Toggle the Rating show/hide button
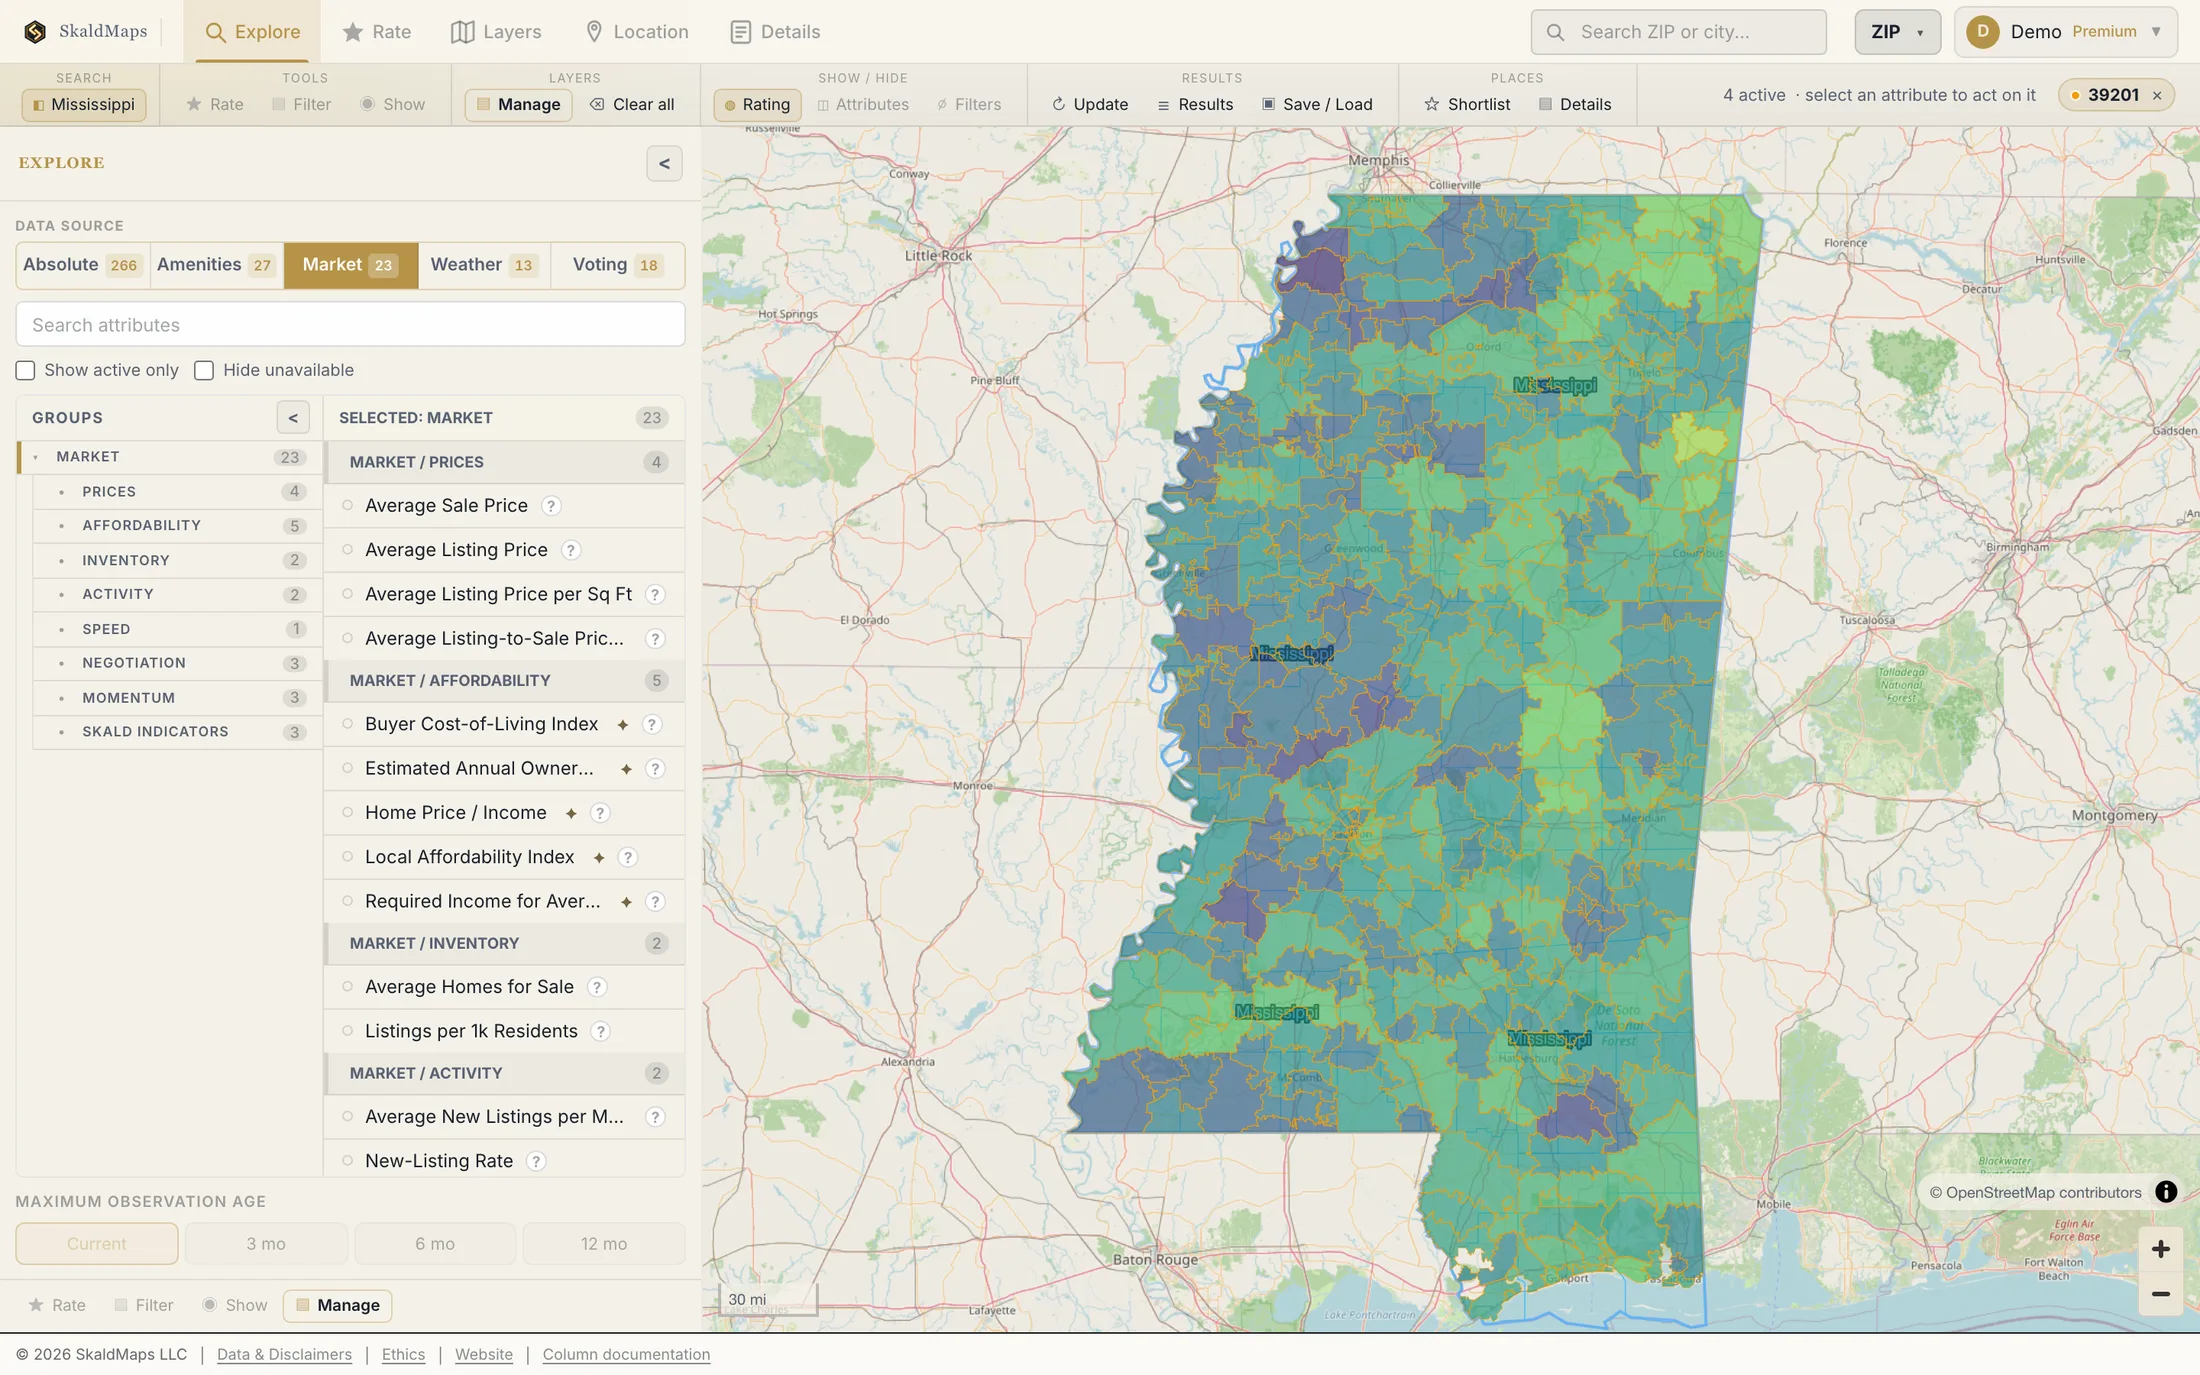2200x1375 pixels. pos(757,104)
